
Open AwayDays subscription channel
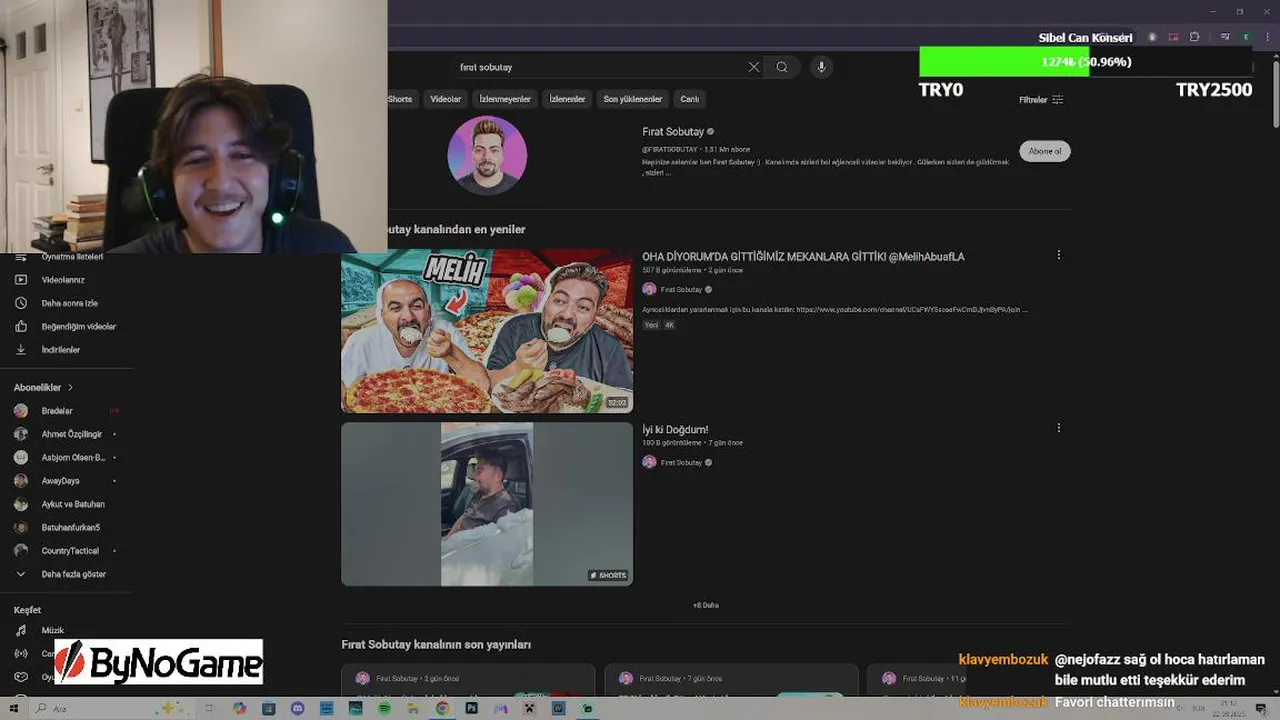60,481
